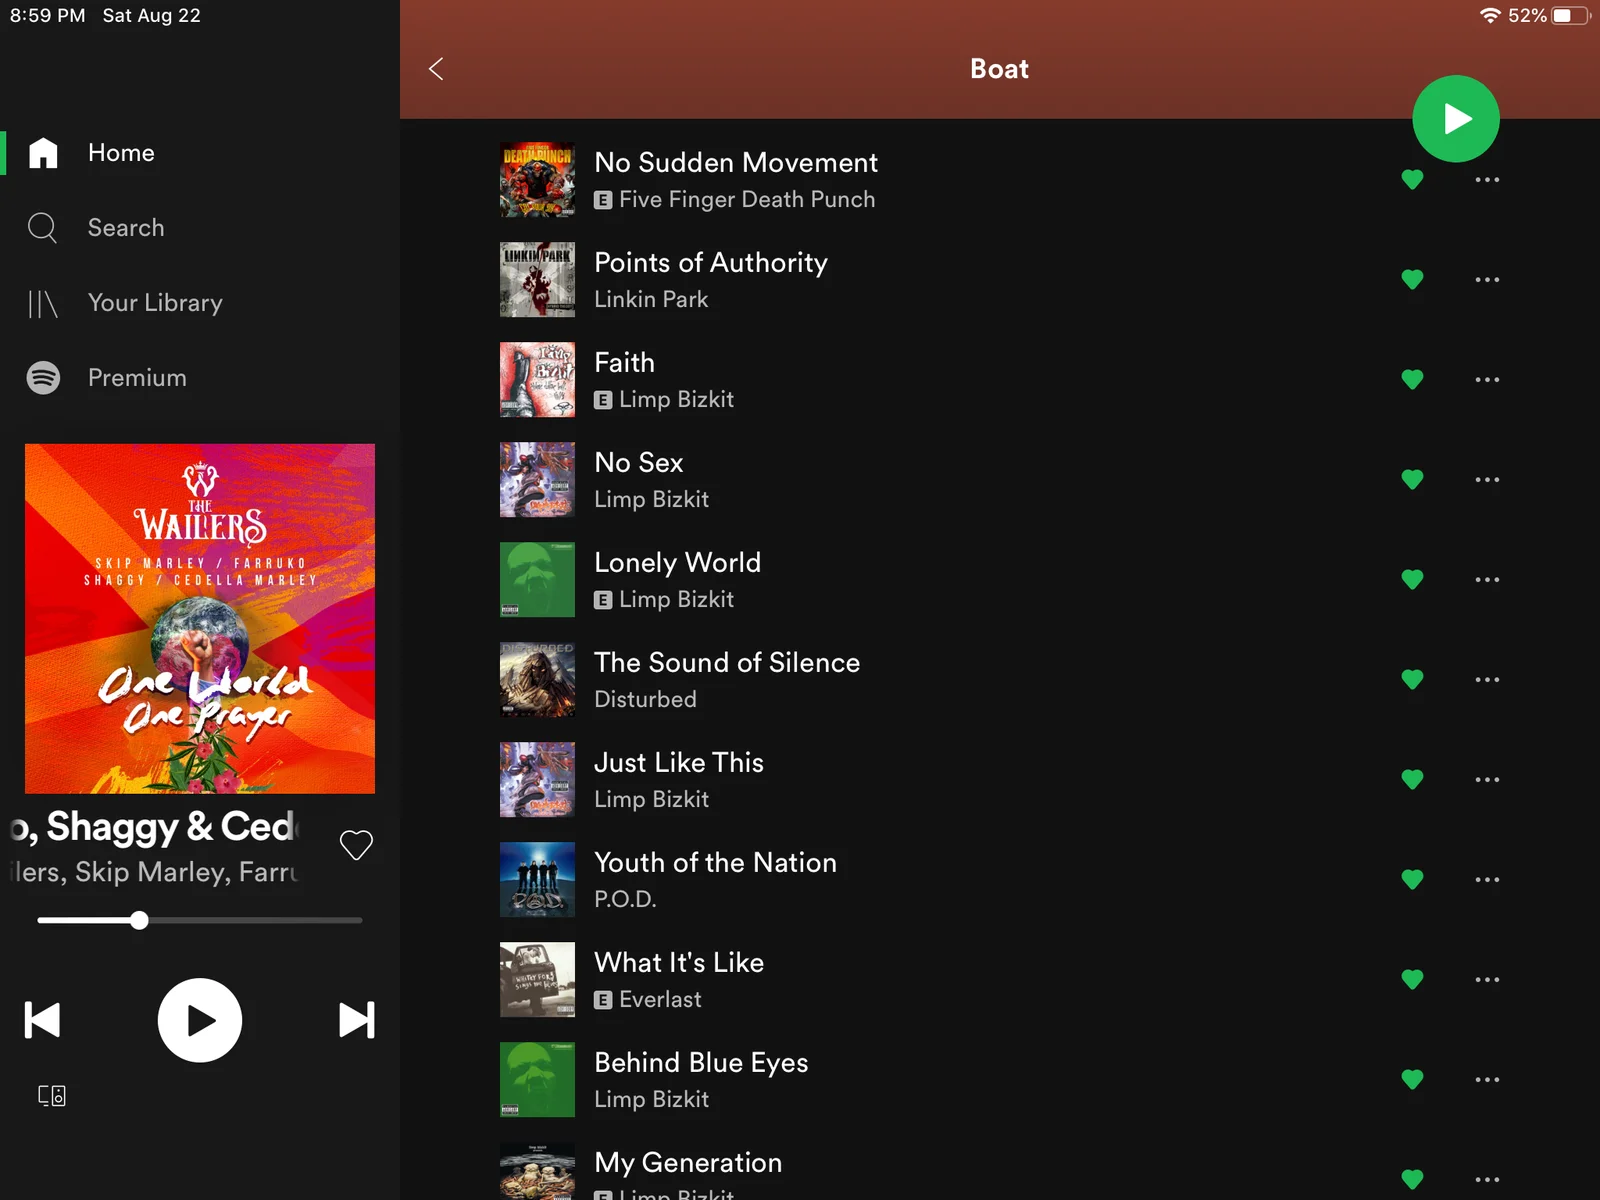Click the Faith album cover

[x=537, y=380]
